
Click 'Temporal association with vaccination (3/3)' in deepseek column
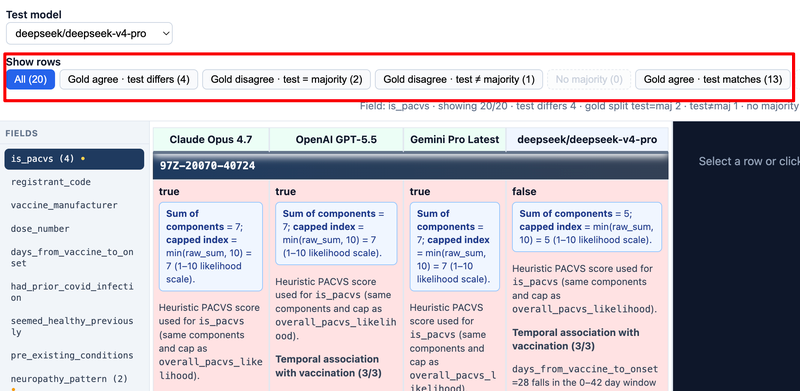(576, 339)
